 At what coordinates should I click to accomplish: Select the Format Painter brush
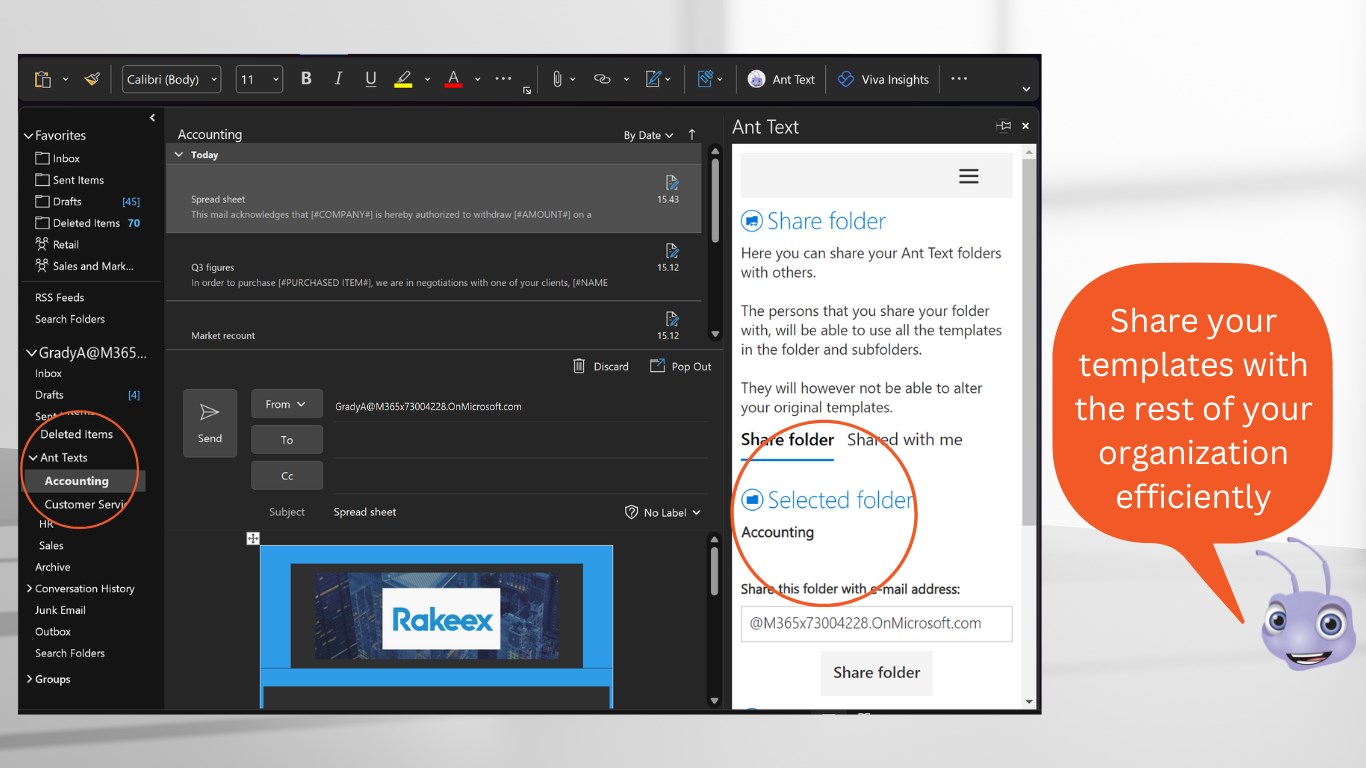click(92, 79)
